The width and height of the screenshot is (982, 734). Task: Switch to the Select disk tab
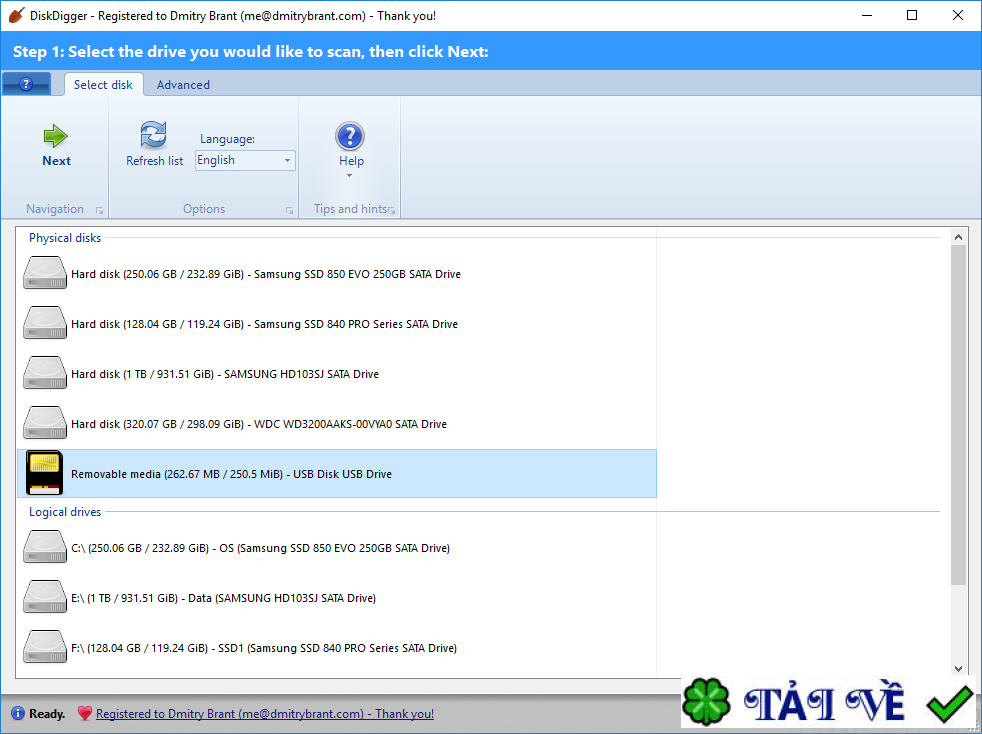click(x=103, y=85)
